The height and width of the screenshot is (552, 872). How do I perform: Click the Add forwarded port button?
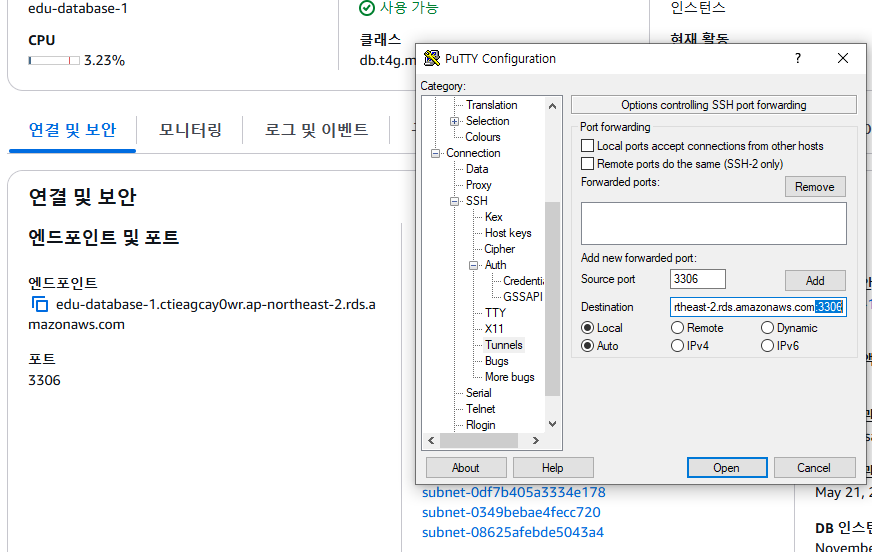tap(815, 281)
